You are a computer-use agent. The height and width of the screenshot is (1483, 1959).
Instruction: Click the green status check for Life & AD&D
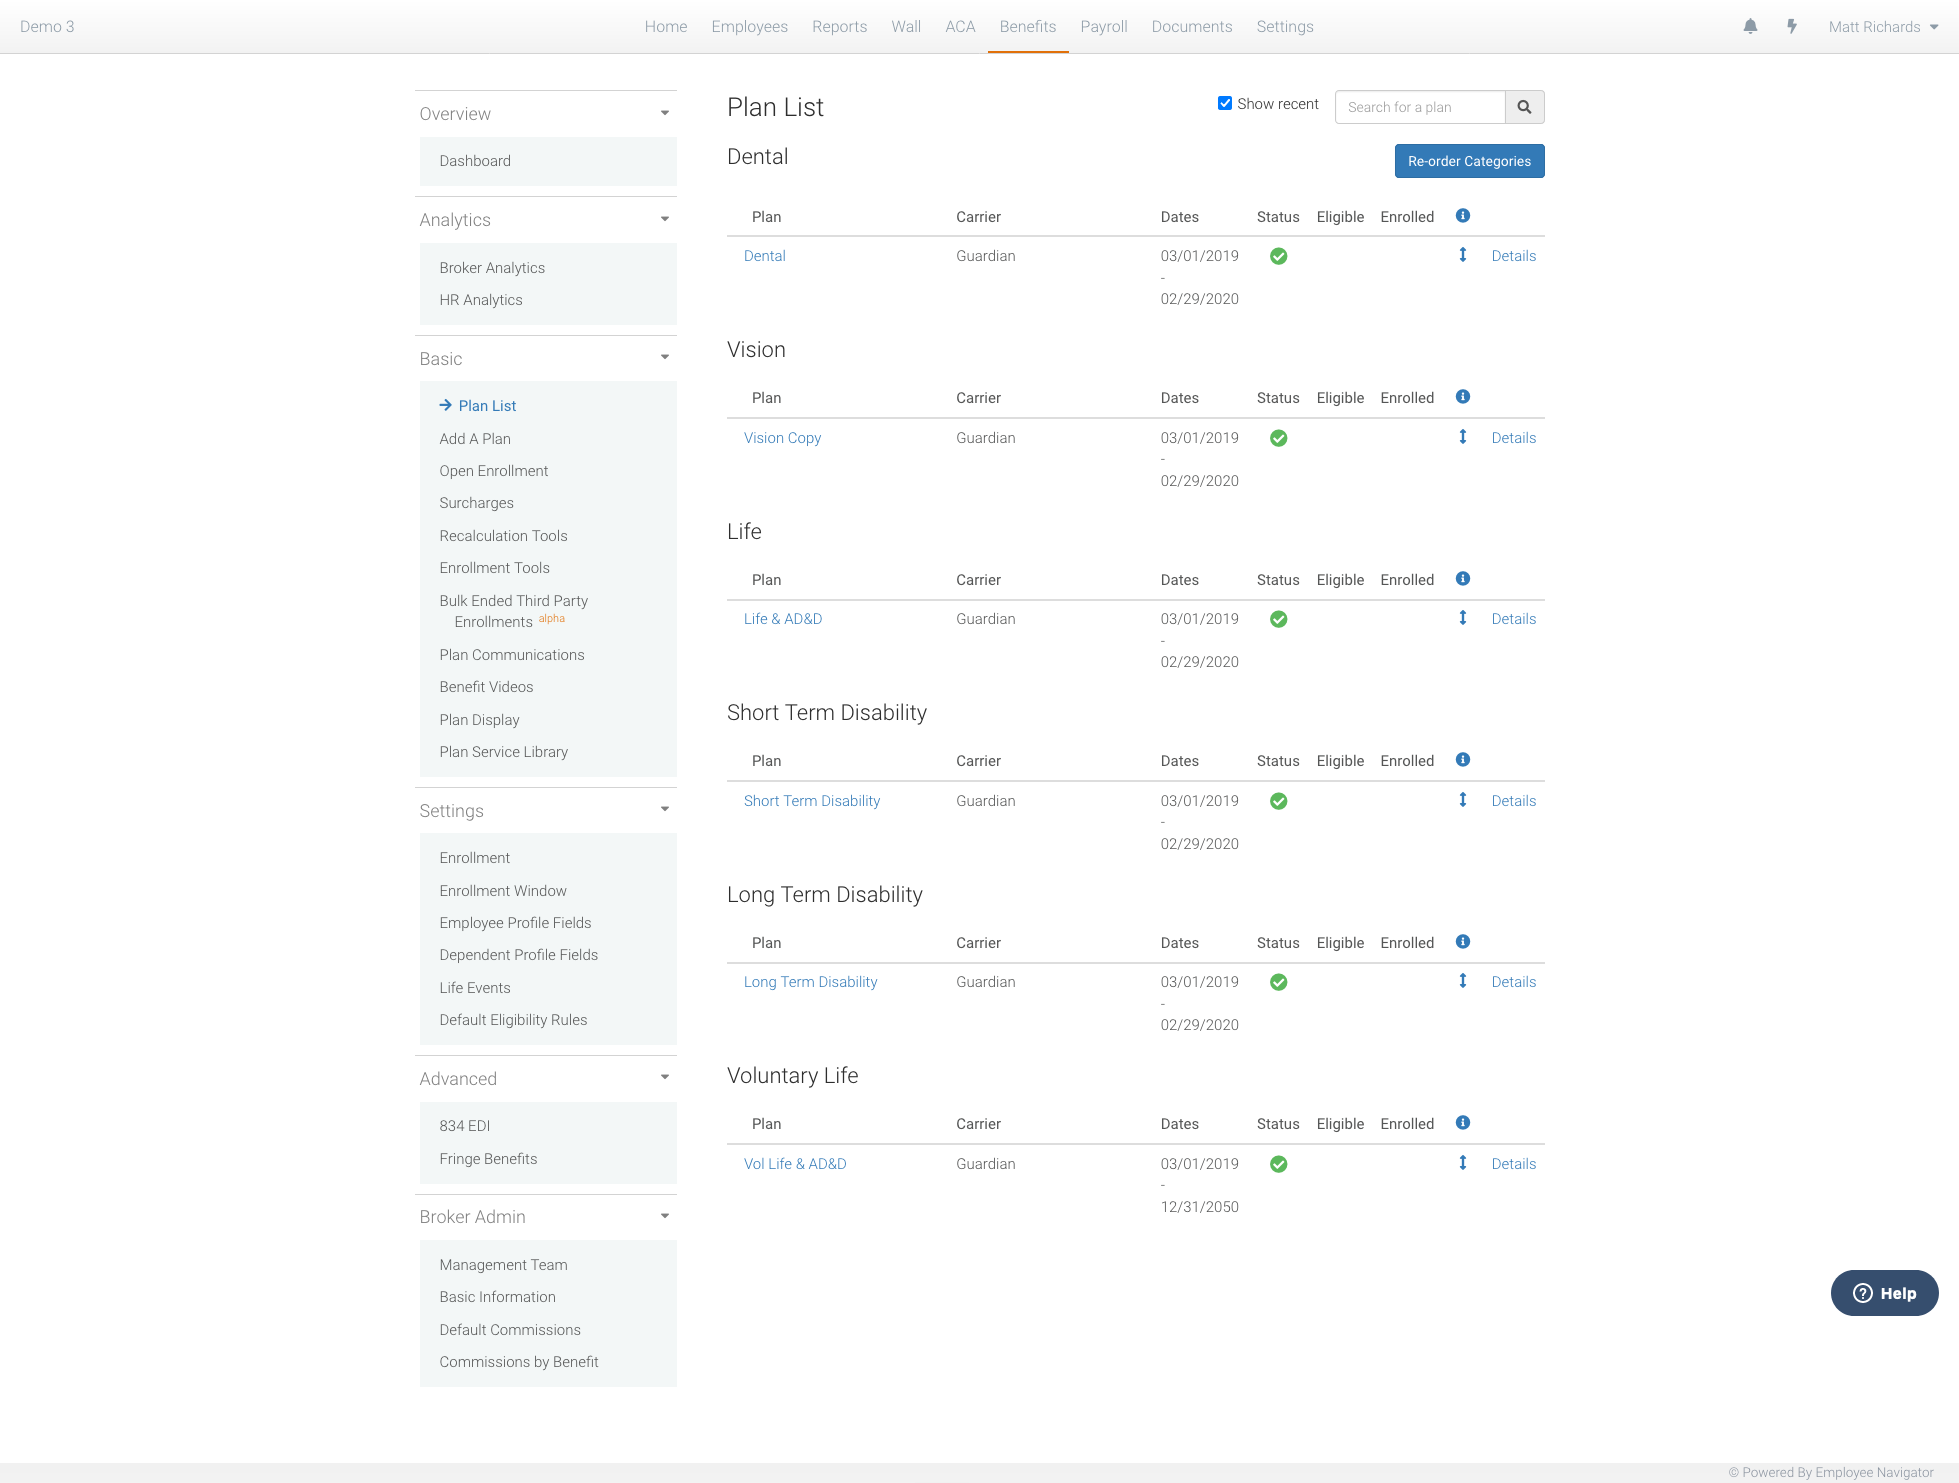[x=1278, y=619]
